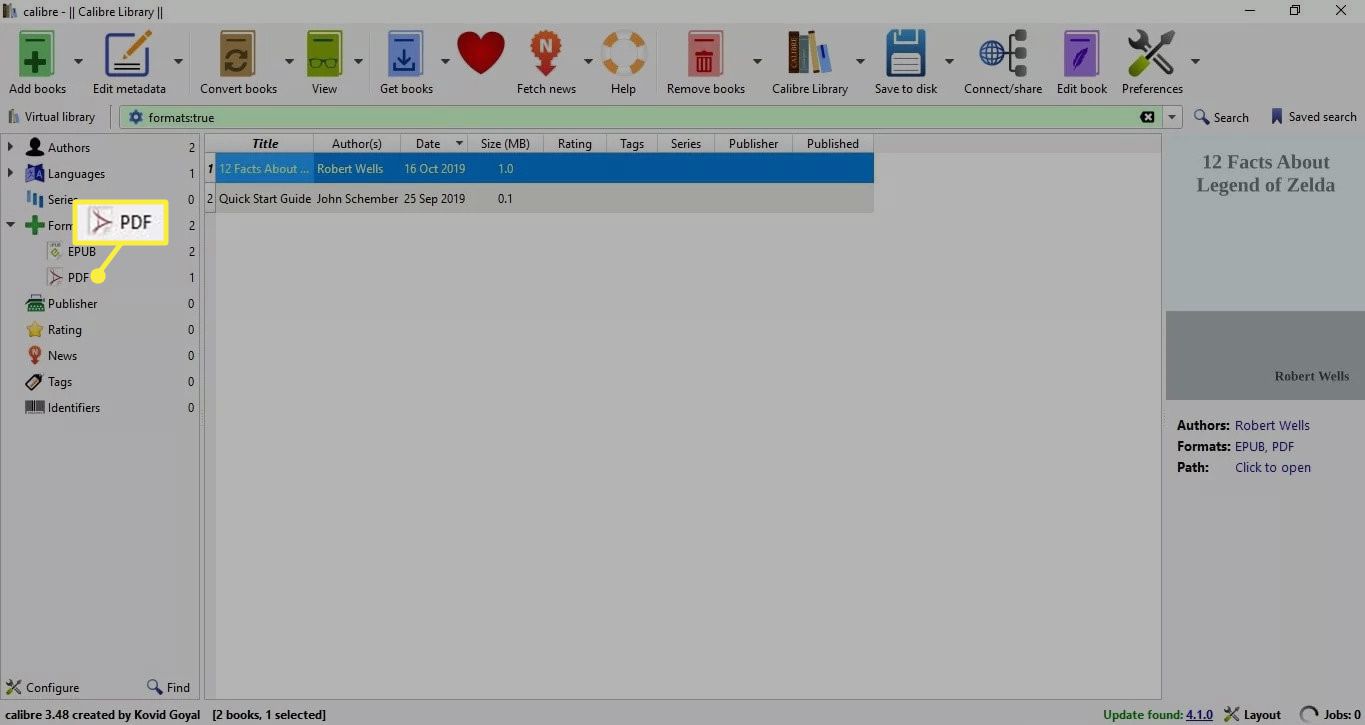
Task: Click the EPUB, PDF formats link
Action: (1264, 446)
